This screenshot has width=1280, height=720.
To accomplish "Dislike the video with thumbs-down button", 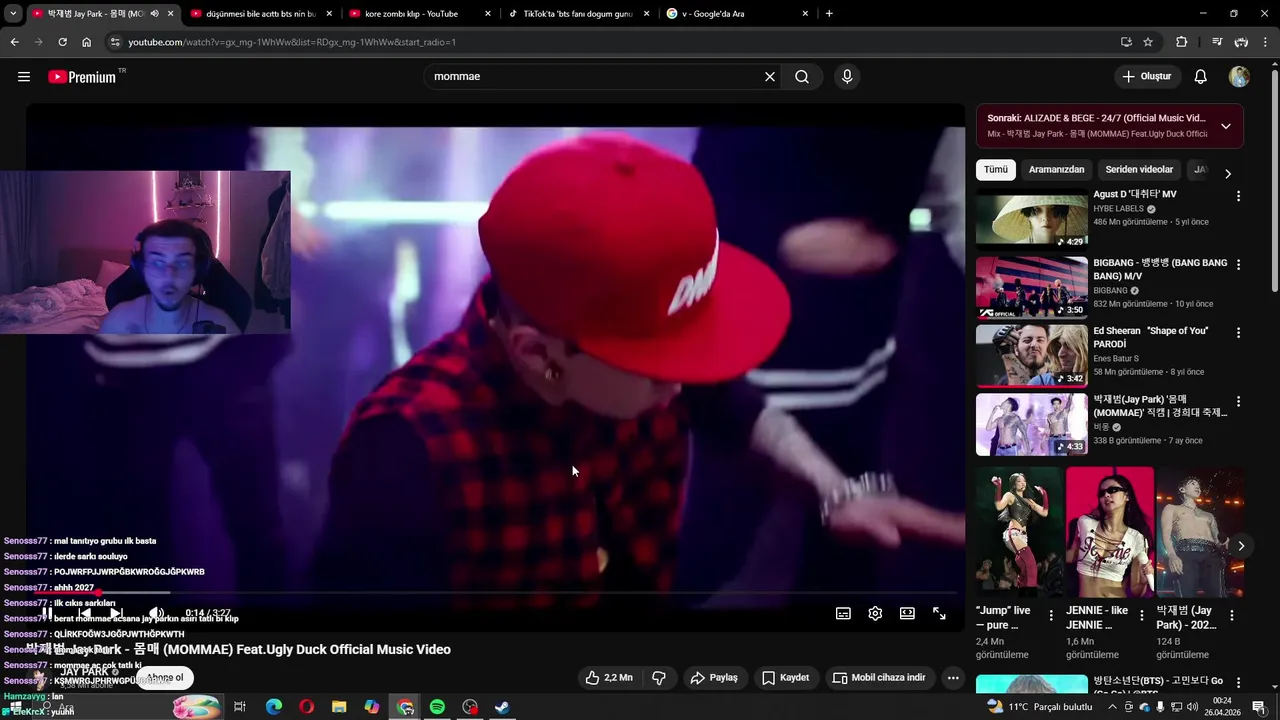I will [659, 678].
